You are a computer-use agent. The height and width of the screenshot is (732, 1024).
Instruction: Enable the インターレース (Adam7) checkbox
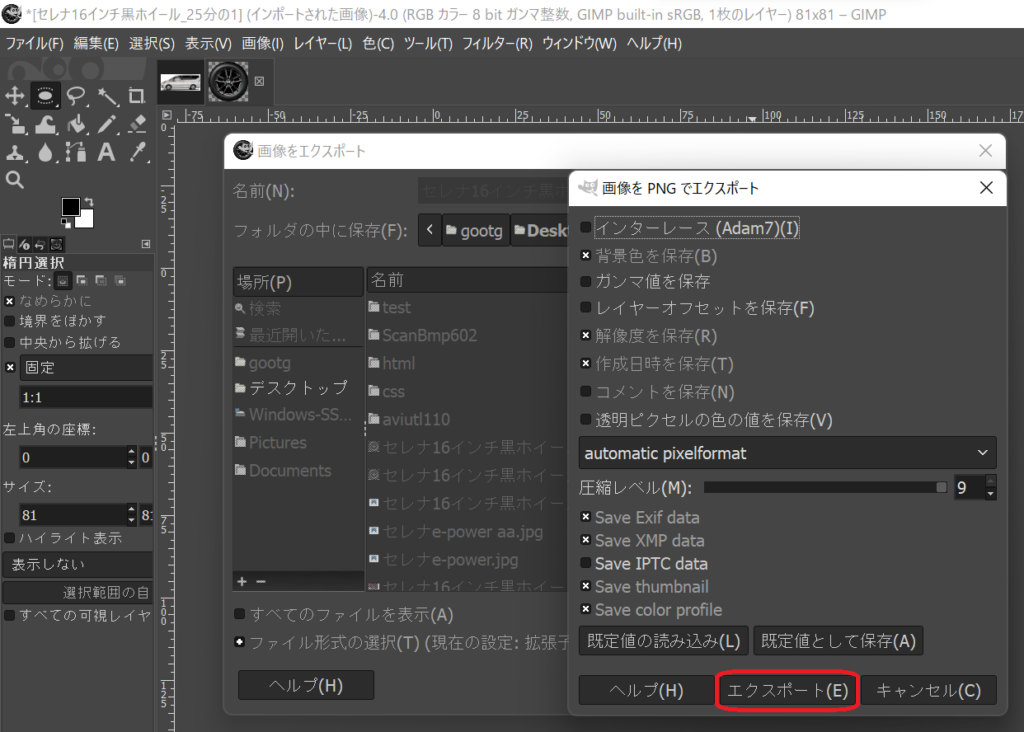tap(586, 228)
